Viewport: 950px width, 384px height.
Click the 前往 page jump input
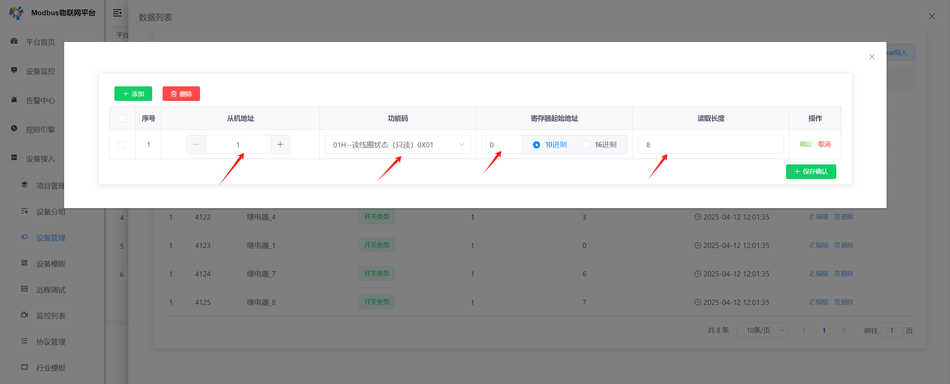pyautogui.click(x=891, y=331)
